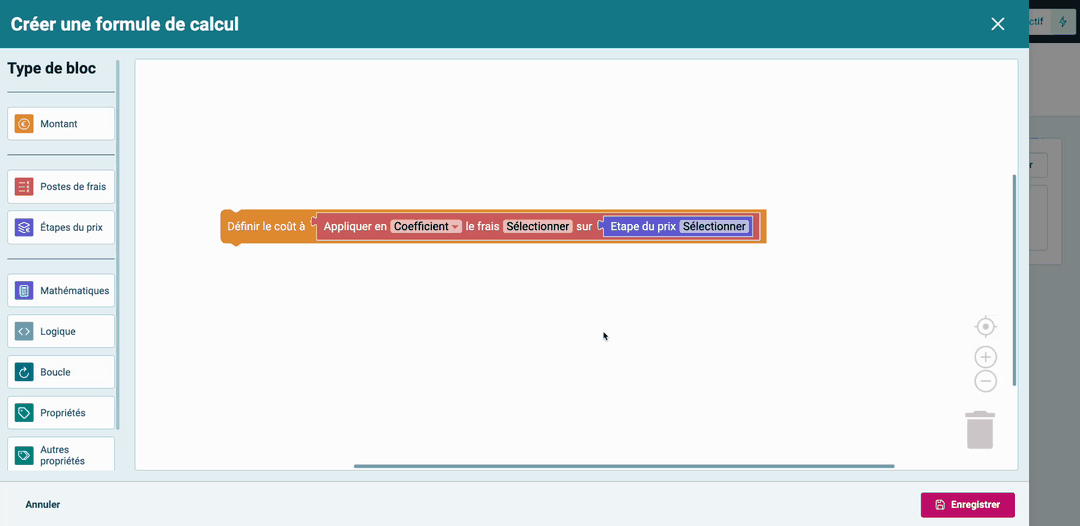Open the frais Sélectionner field
Screen dimensions: 1080x526
[537, 227]
